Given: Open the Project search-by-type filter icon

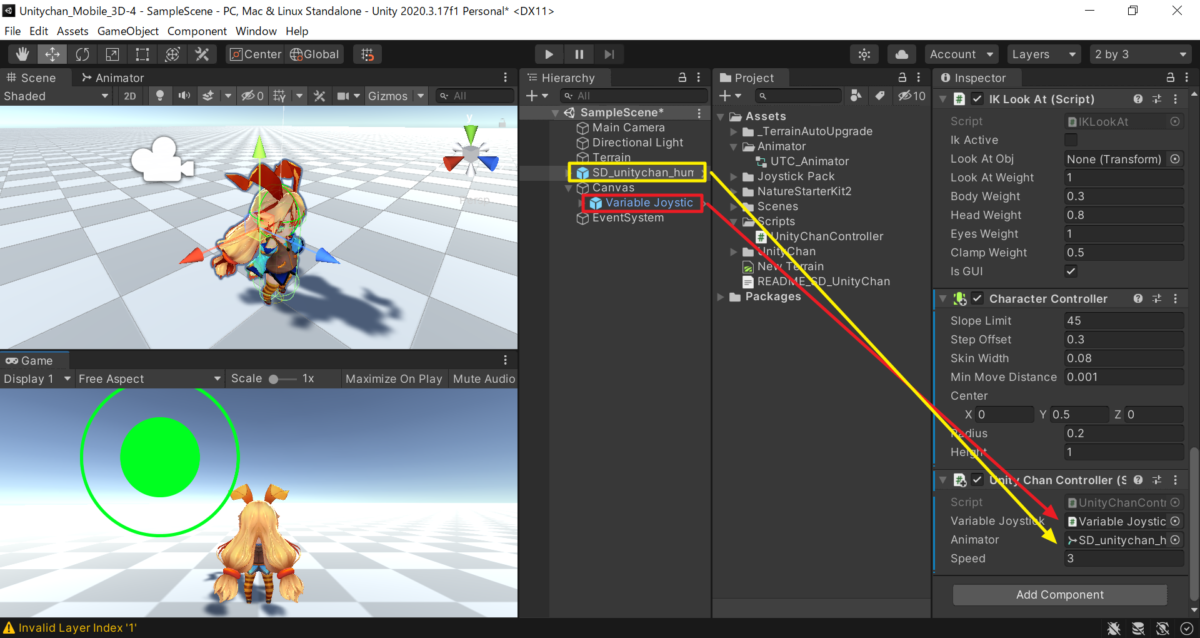Looking at the screenshot, I should (856, 96).
